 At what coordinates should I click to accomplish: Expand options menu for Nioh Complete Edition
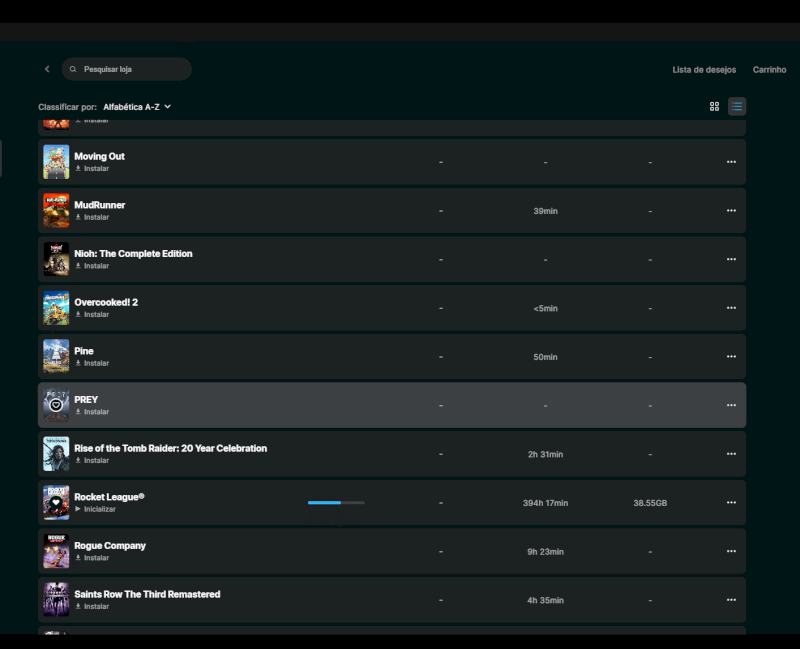(x=731, y=259)
